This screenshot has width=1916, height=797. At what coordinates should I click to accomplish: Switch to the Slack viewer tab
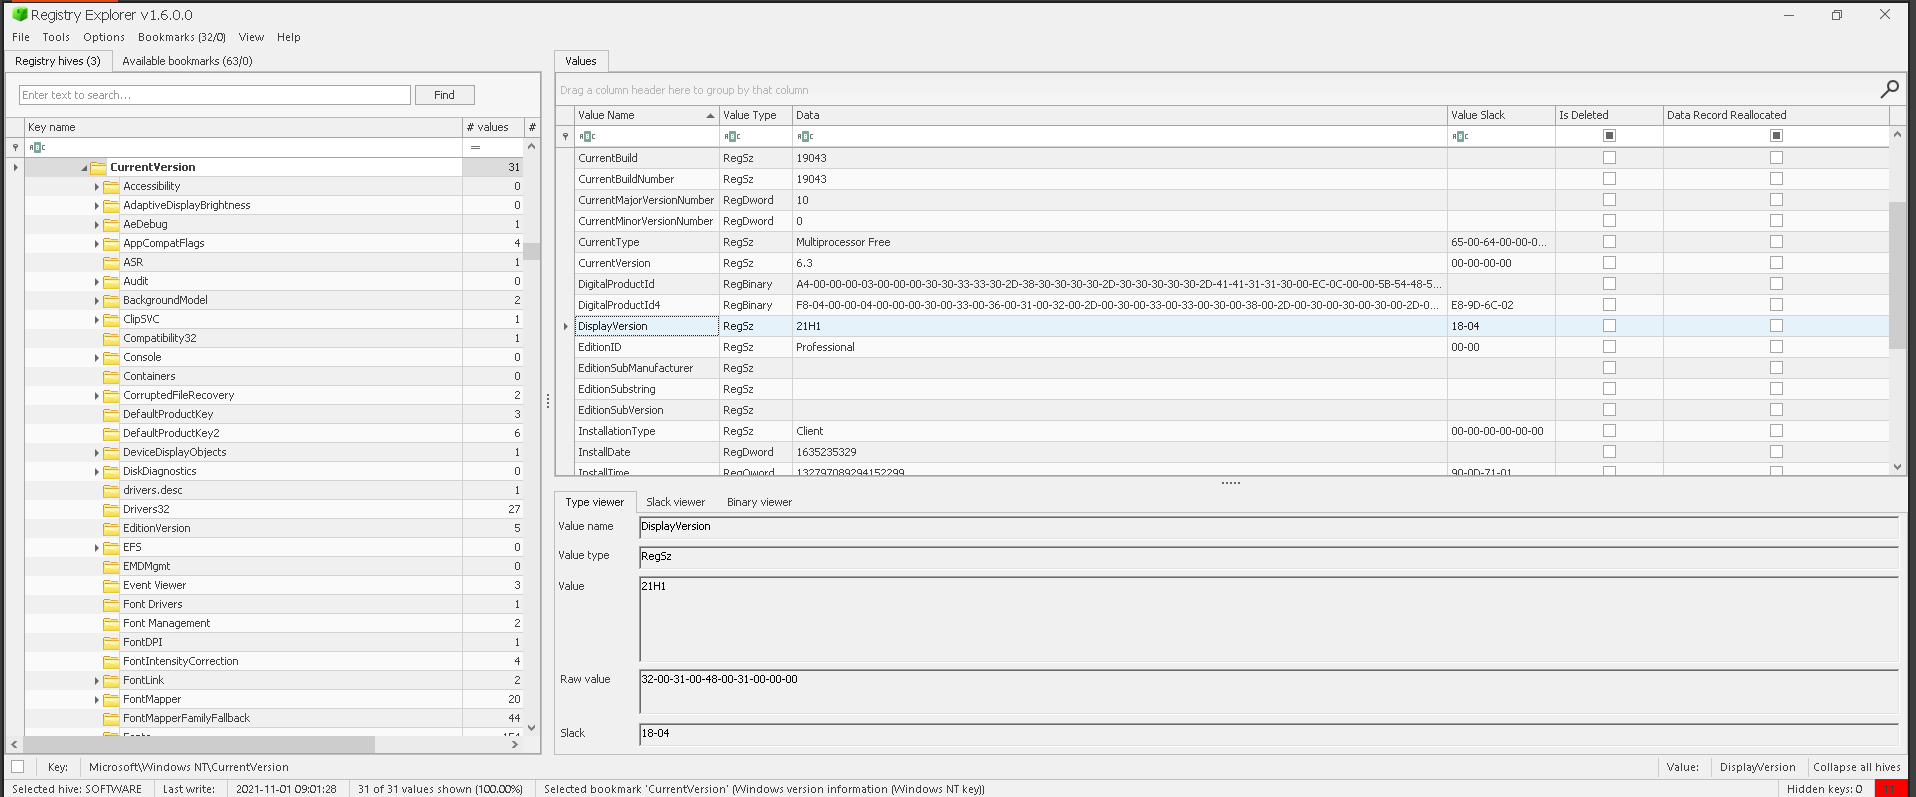point(675,502)
